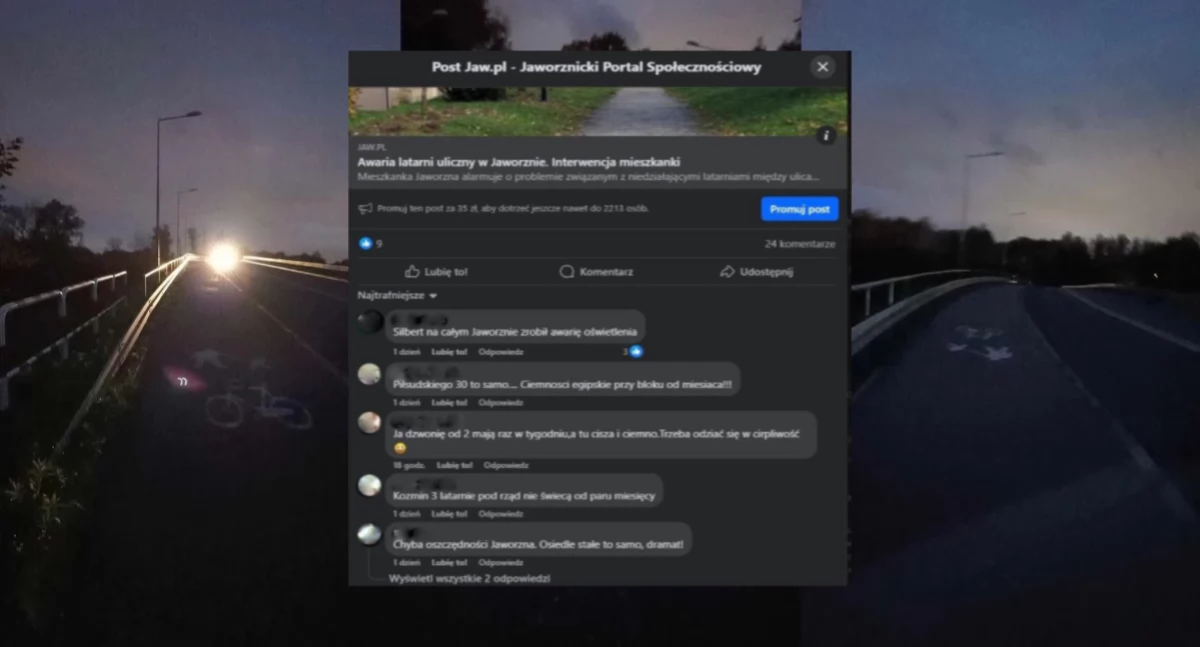Open the avatar beside the 'Ja dzwonię' comment
Image resolution: width=1200 pixels, height=647 pixels.
(x=370, y=422)
